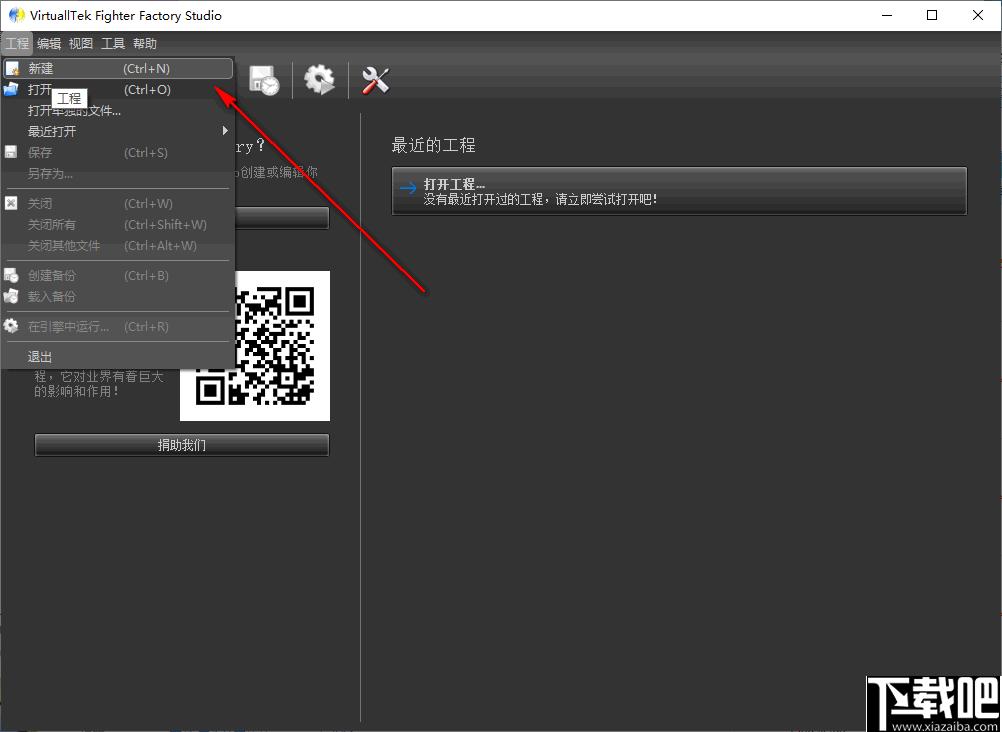Viewport: 1002px width, 732px height.
Task: Click the 新建 menu item icon
Action: click(x=12, y=68)
